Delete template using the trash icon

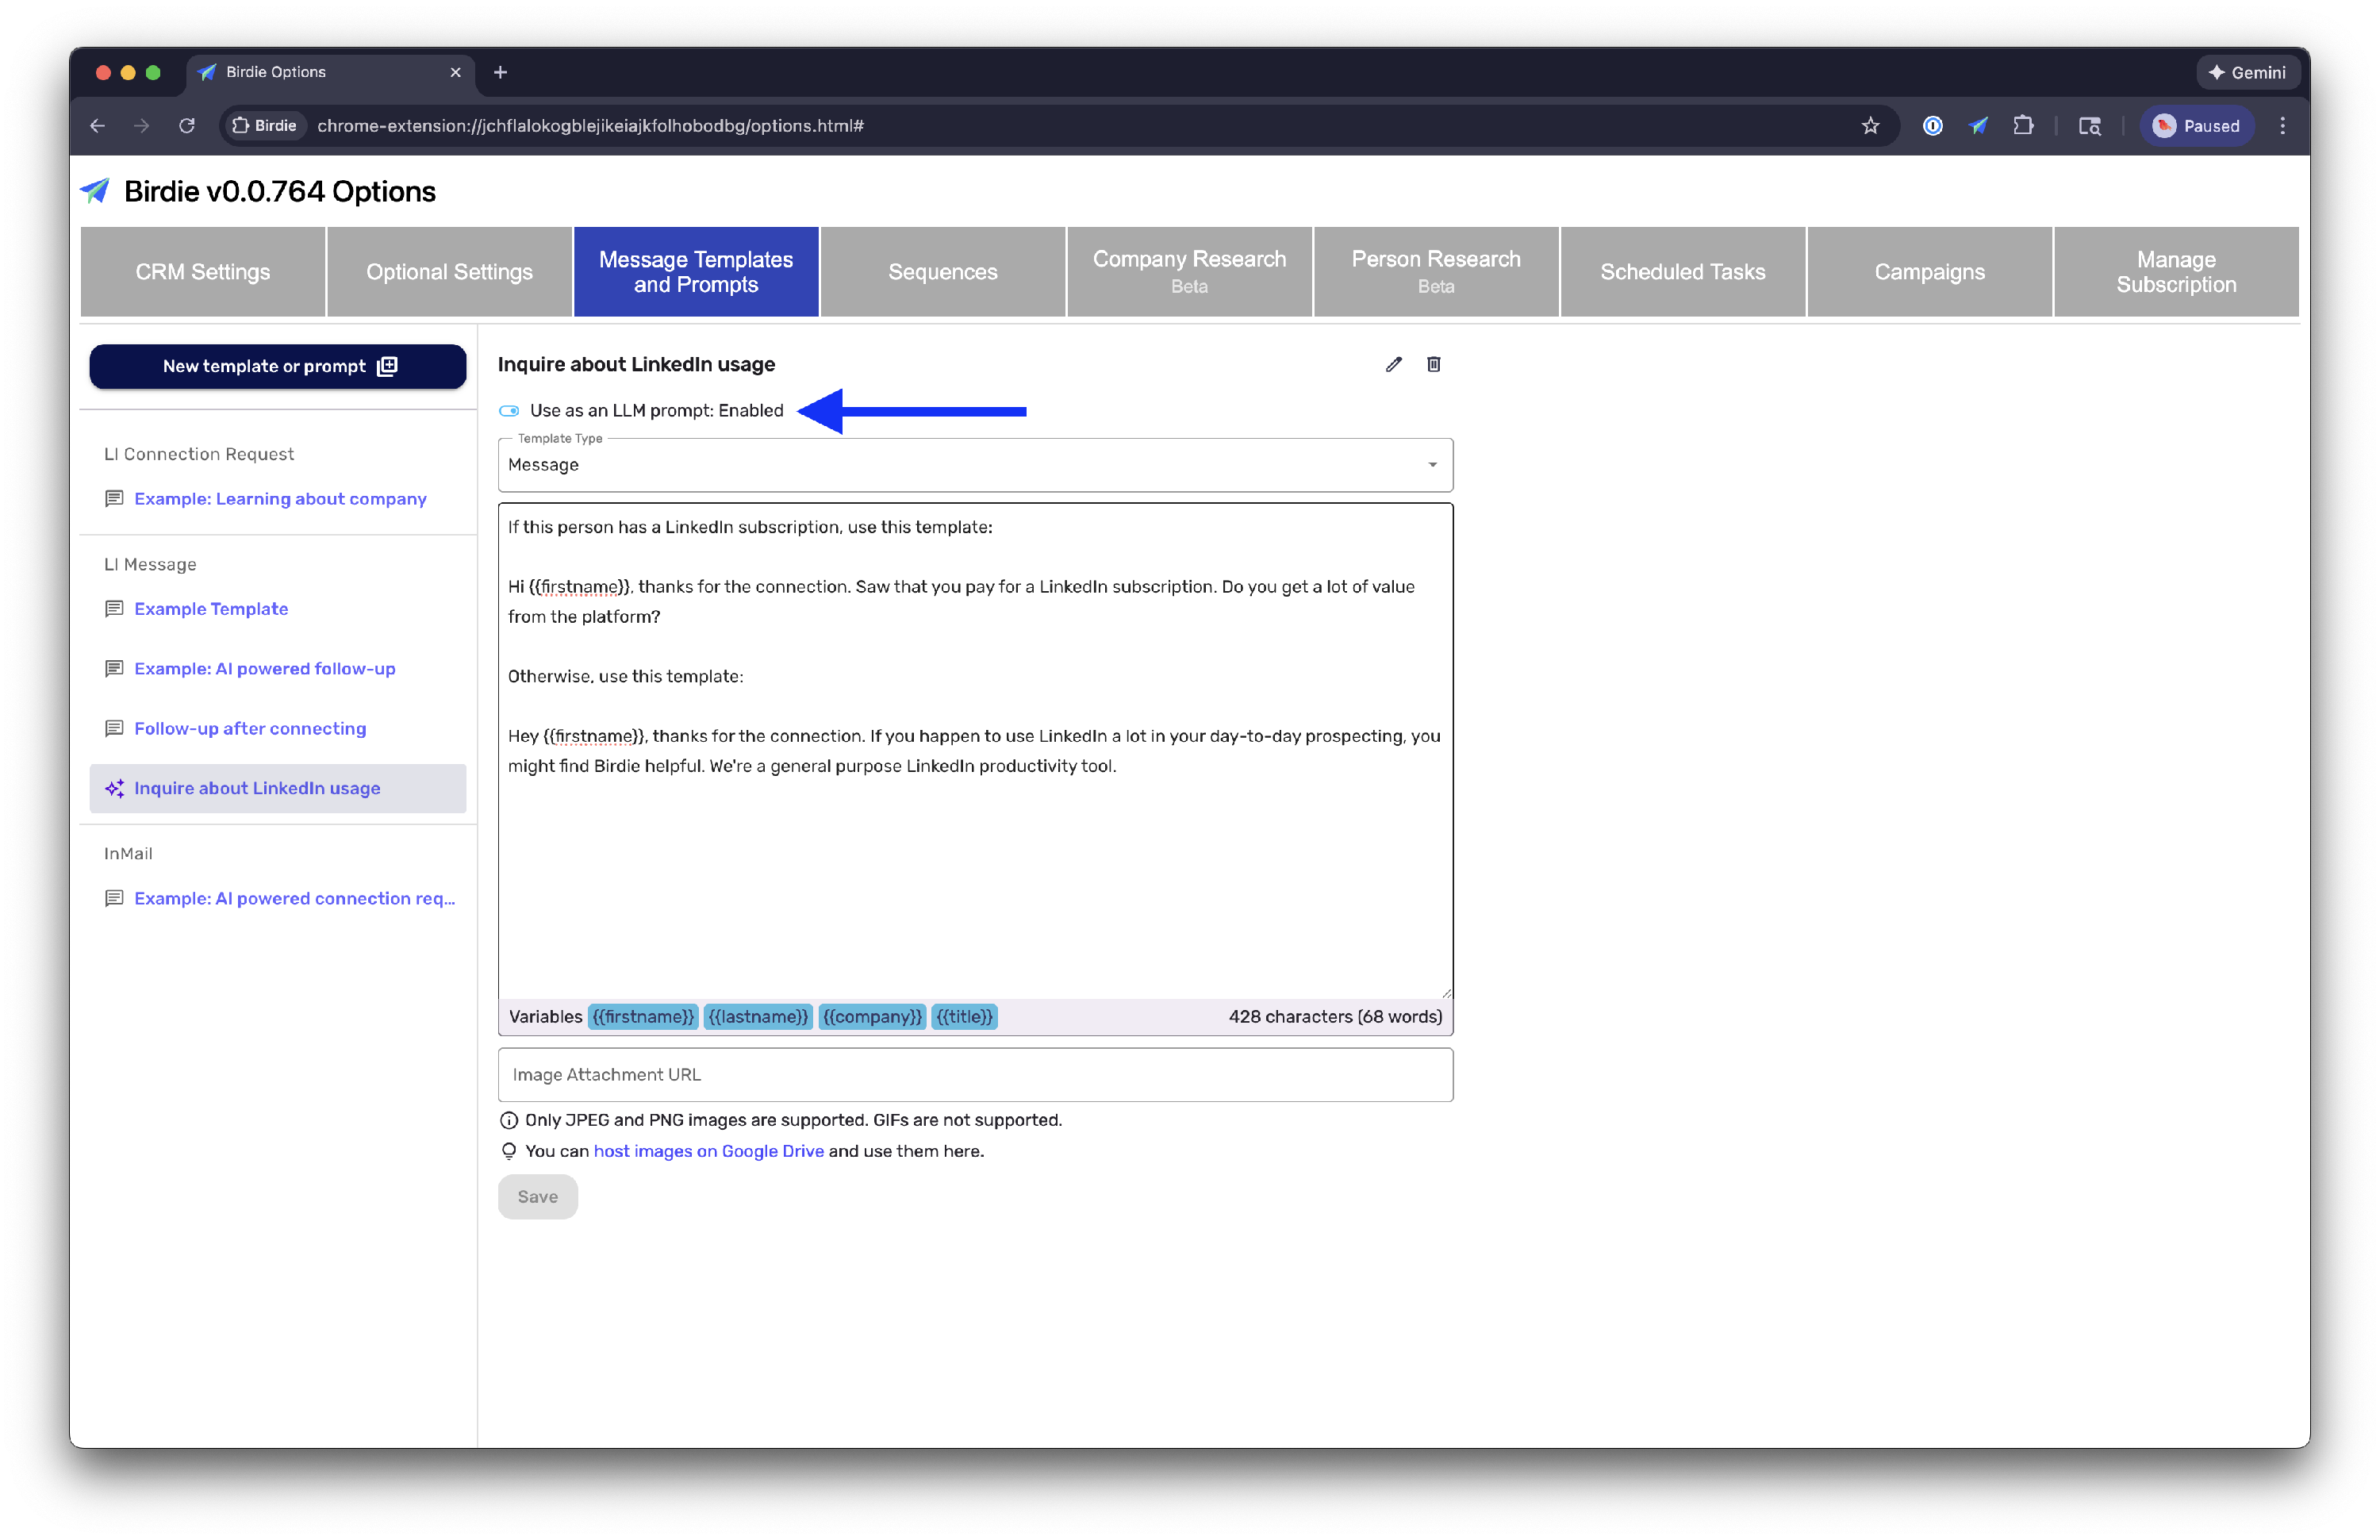click(1433, 364)
